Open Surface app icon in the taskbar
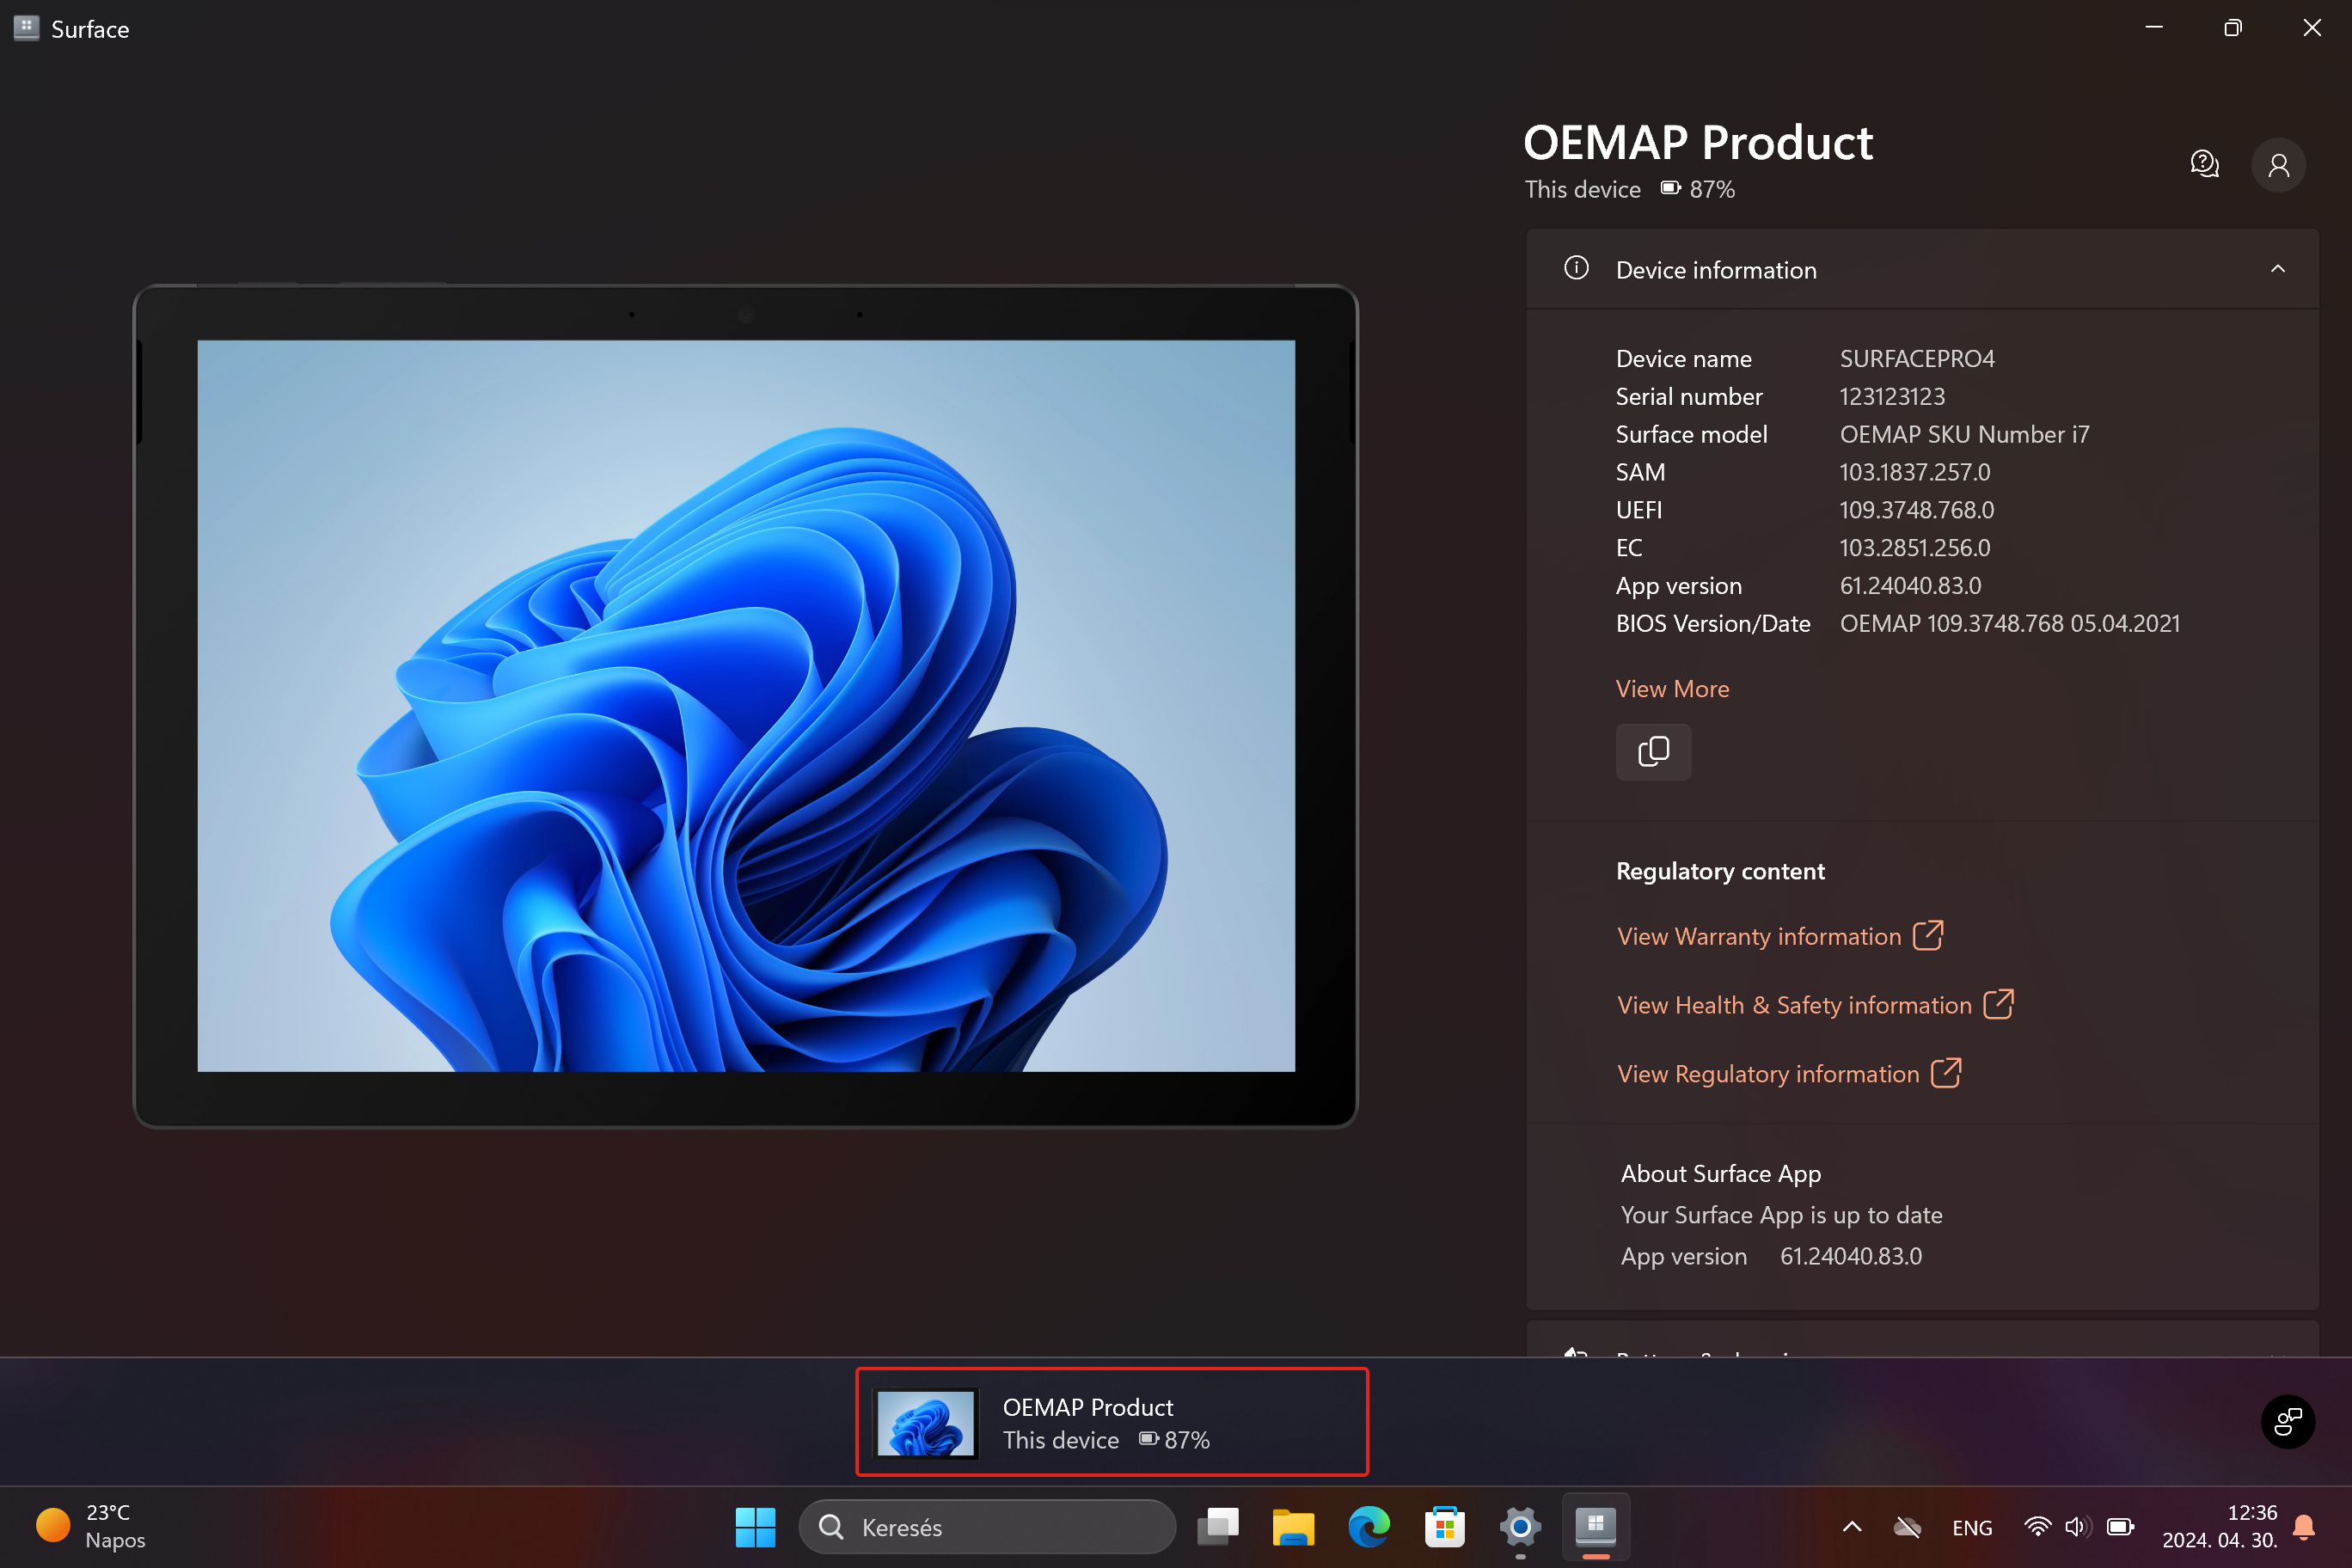This screenshot has height=1568, width=2352. coord(1595,1526)
